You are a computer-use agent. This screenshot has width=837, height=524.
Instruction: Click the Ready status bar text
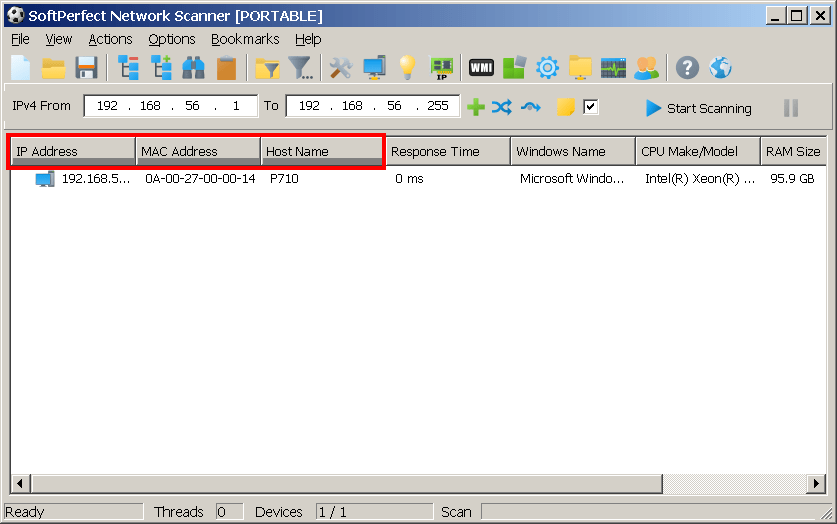pyautogui.click(x=25, y=512)
